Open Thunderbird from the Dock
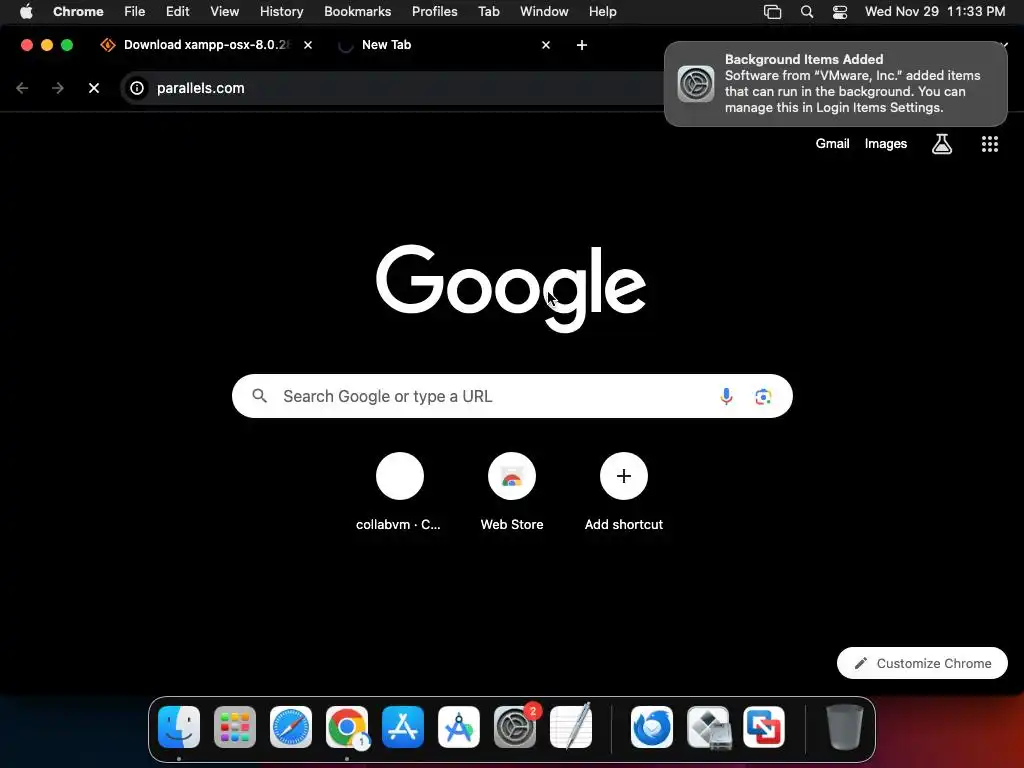This screenshot has width=1024, height=768. (x=652, y=726)
